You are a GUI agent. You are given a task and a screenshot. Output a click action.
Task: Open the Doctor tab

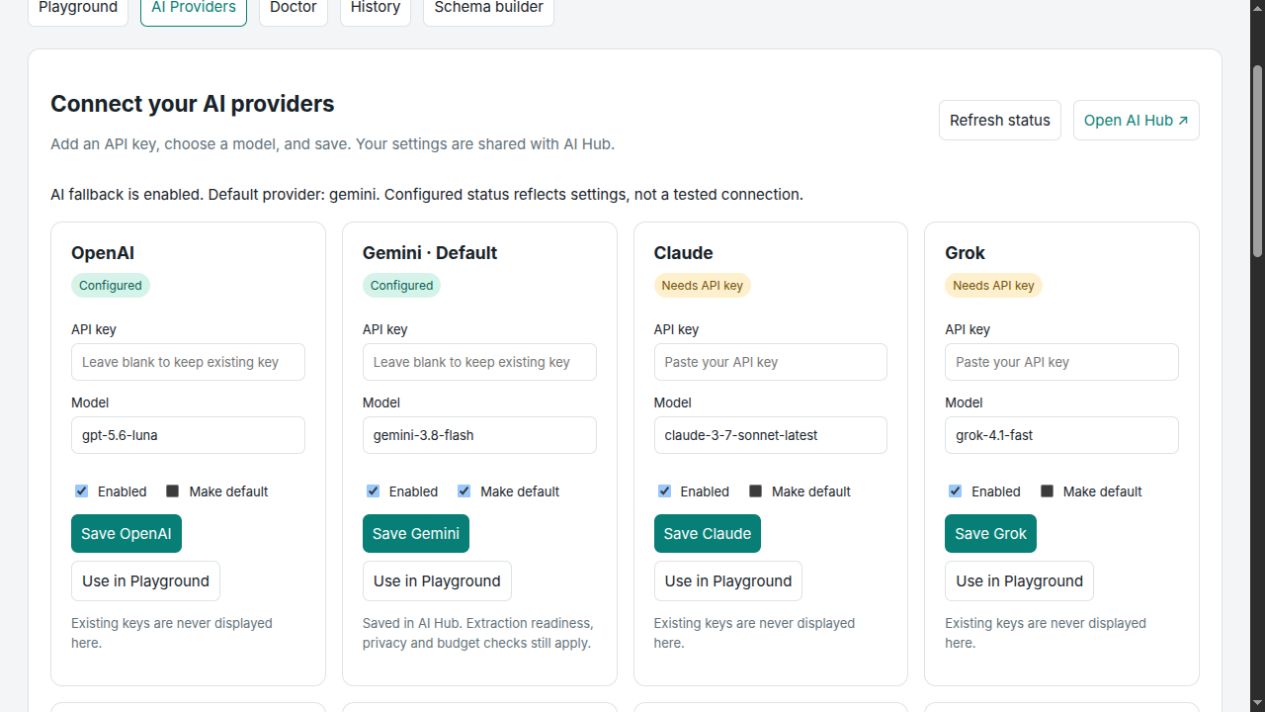(x=293, y=9)
